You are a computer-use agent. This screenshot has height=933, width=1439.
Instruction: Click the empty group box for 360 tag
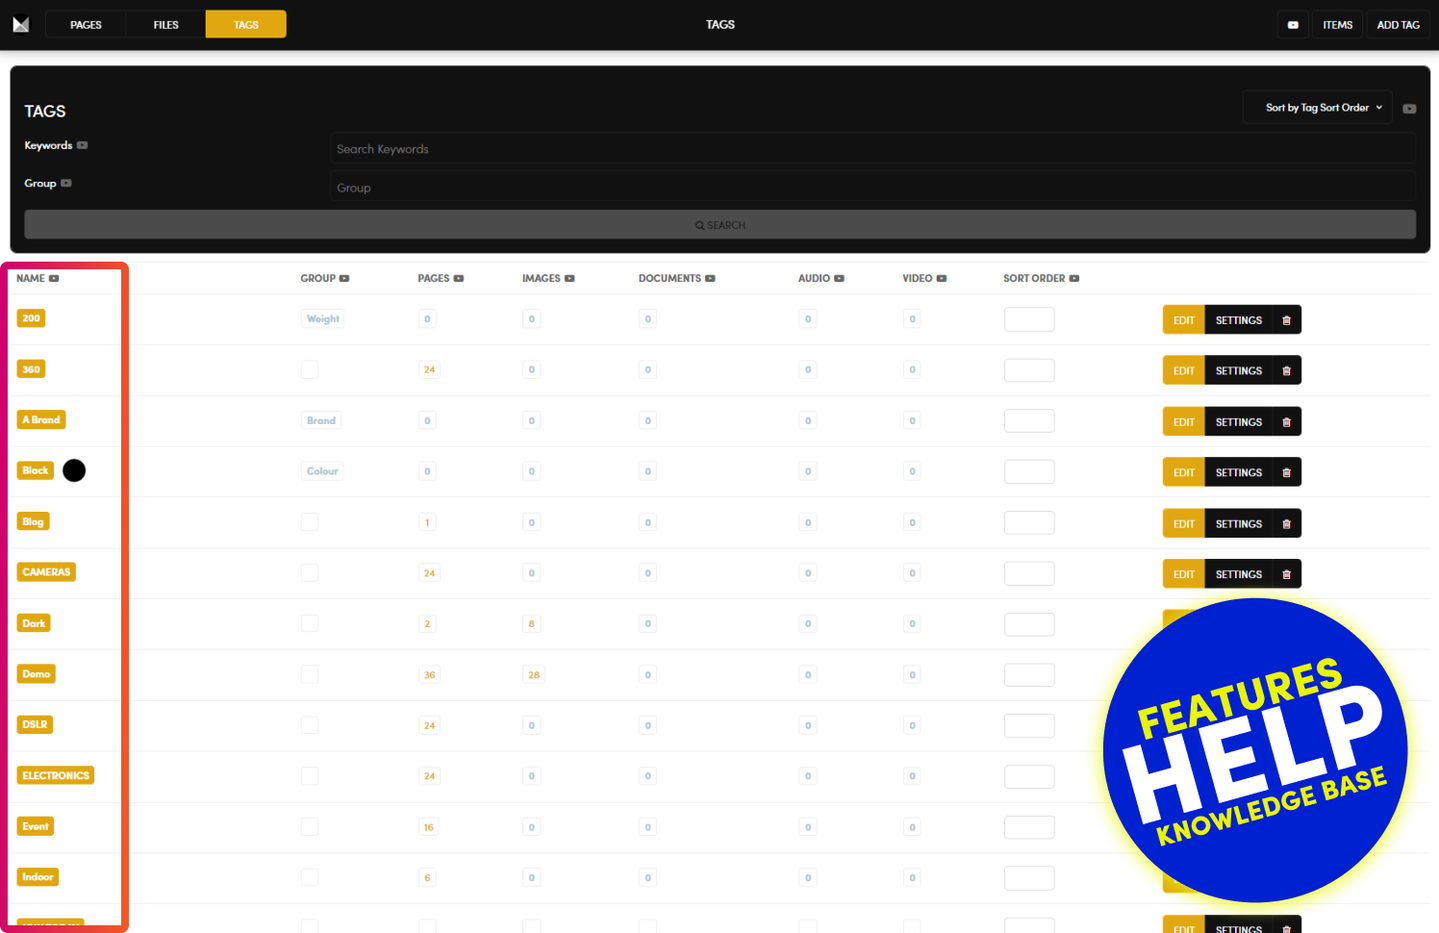[310, 370]
